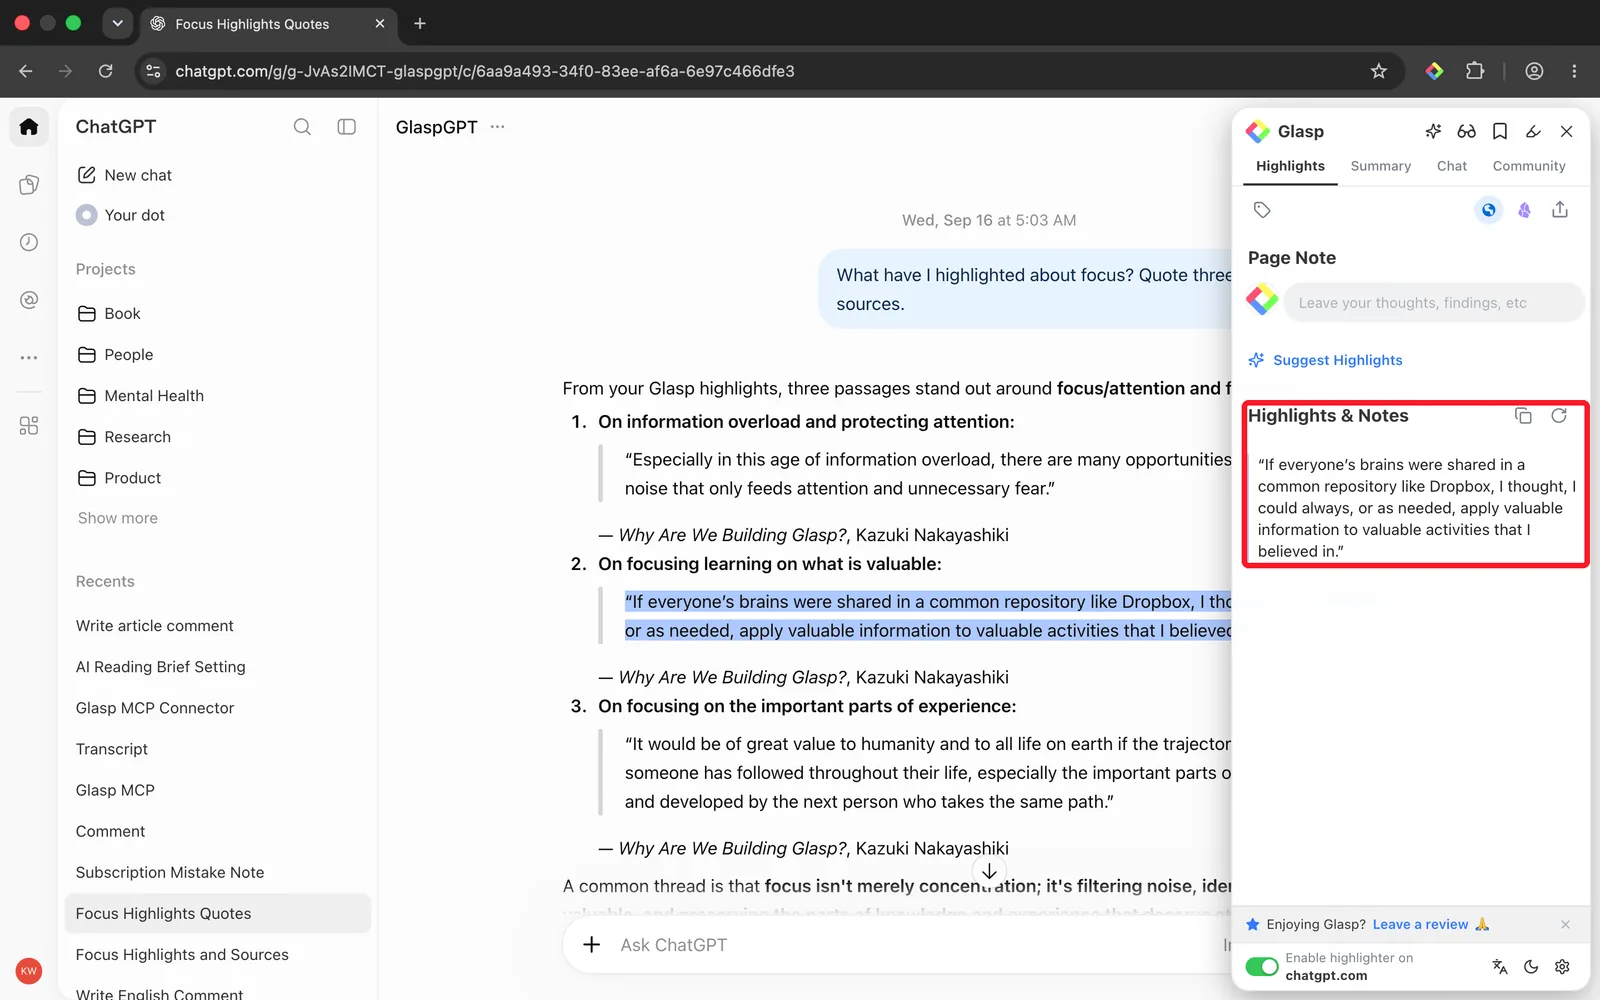Open the Glasp extension icon in browser toolbar
Screen dimensions: 1600x1000
click(1434, 71)
